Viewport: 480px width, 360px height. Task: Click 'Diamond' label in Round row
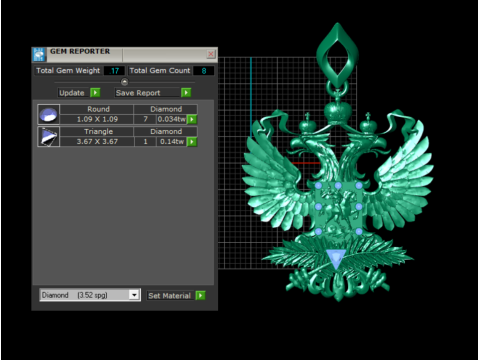tap(166, 109)
